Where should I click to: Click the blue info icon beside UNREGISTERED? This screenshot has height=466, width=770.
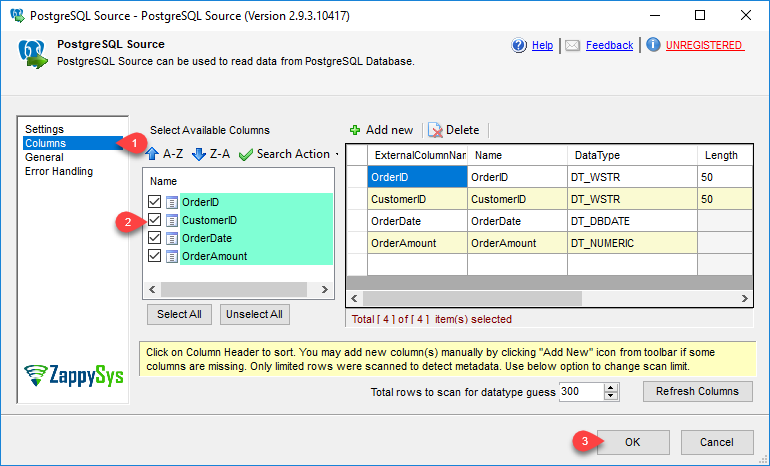653,45
